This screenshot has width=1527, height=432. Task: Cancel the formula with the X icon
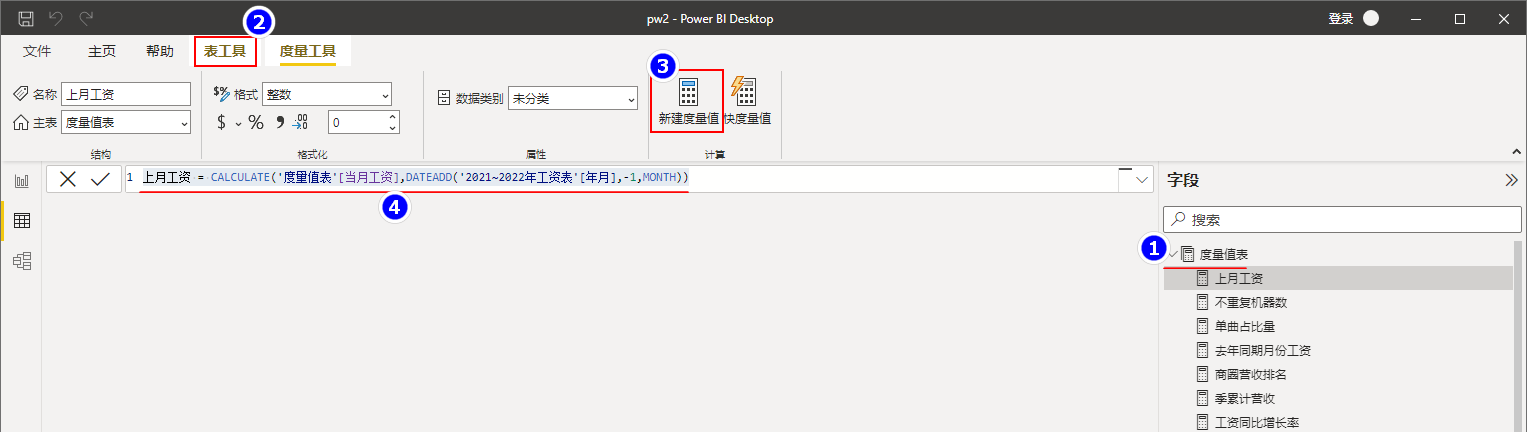[x=68, y=179]
